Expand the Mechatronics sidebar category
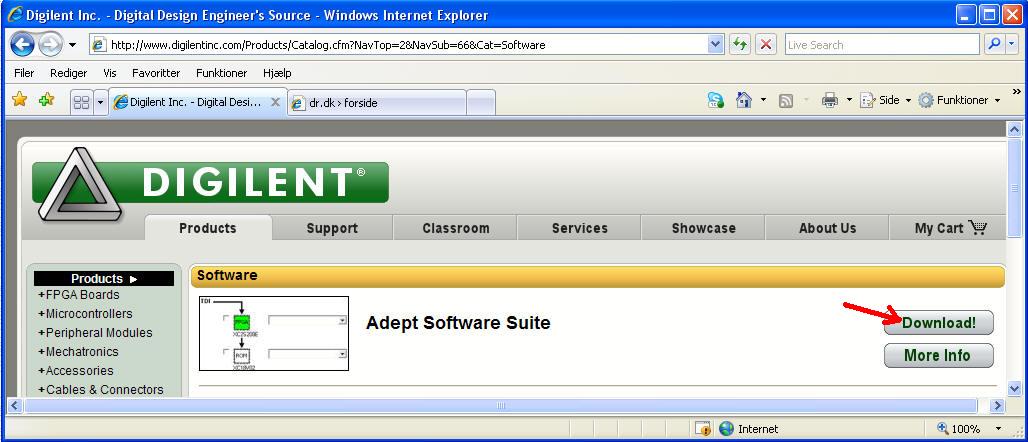Screen dimensions: 1028x442 (78, 352)
